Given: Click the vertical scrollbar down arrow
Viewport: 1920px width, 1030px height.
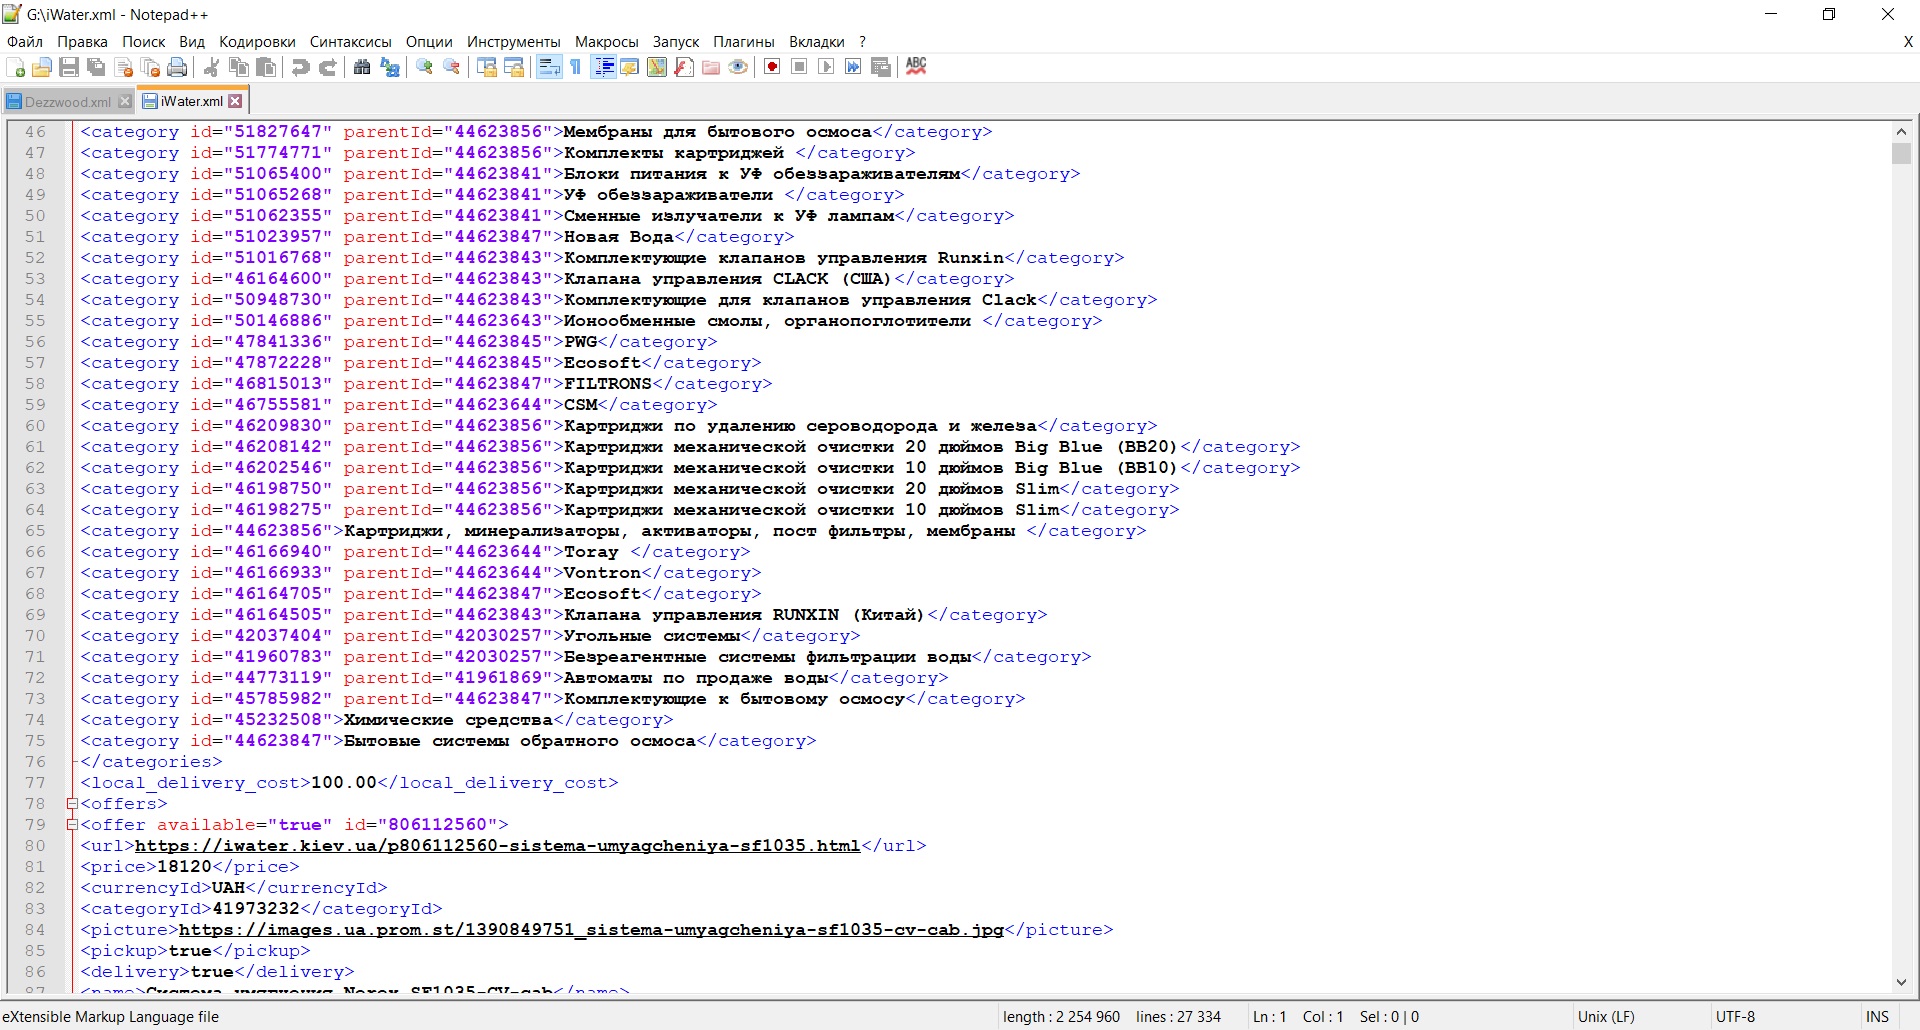Looking at the screenshot, I should tap(1901, 983).
